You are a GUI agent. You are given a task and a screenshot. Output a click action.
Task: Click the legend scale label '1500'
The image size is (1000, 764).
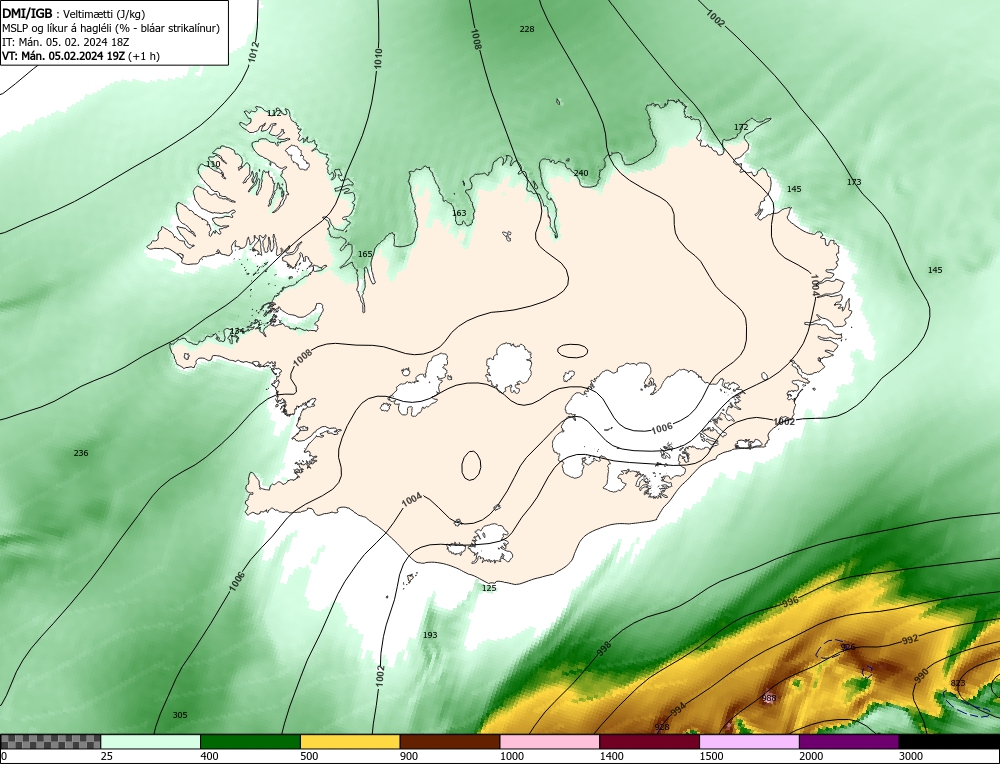coord(711,756)
